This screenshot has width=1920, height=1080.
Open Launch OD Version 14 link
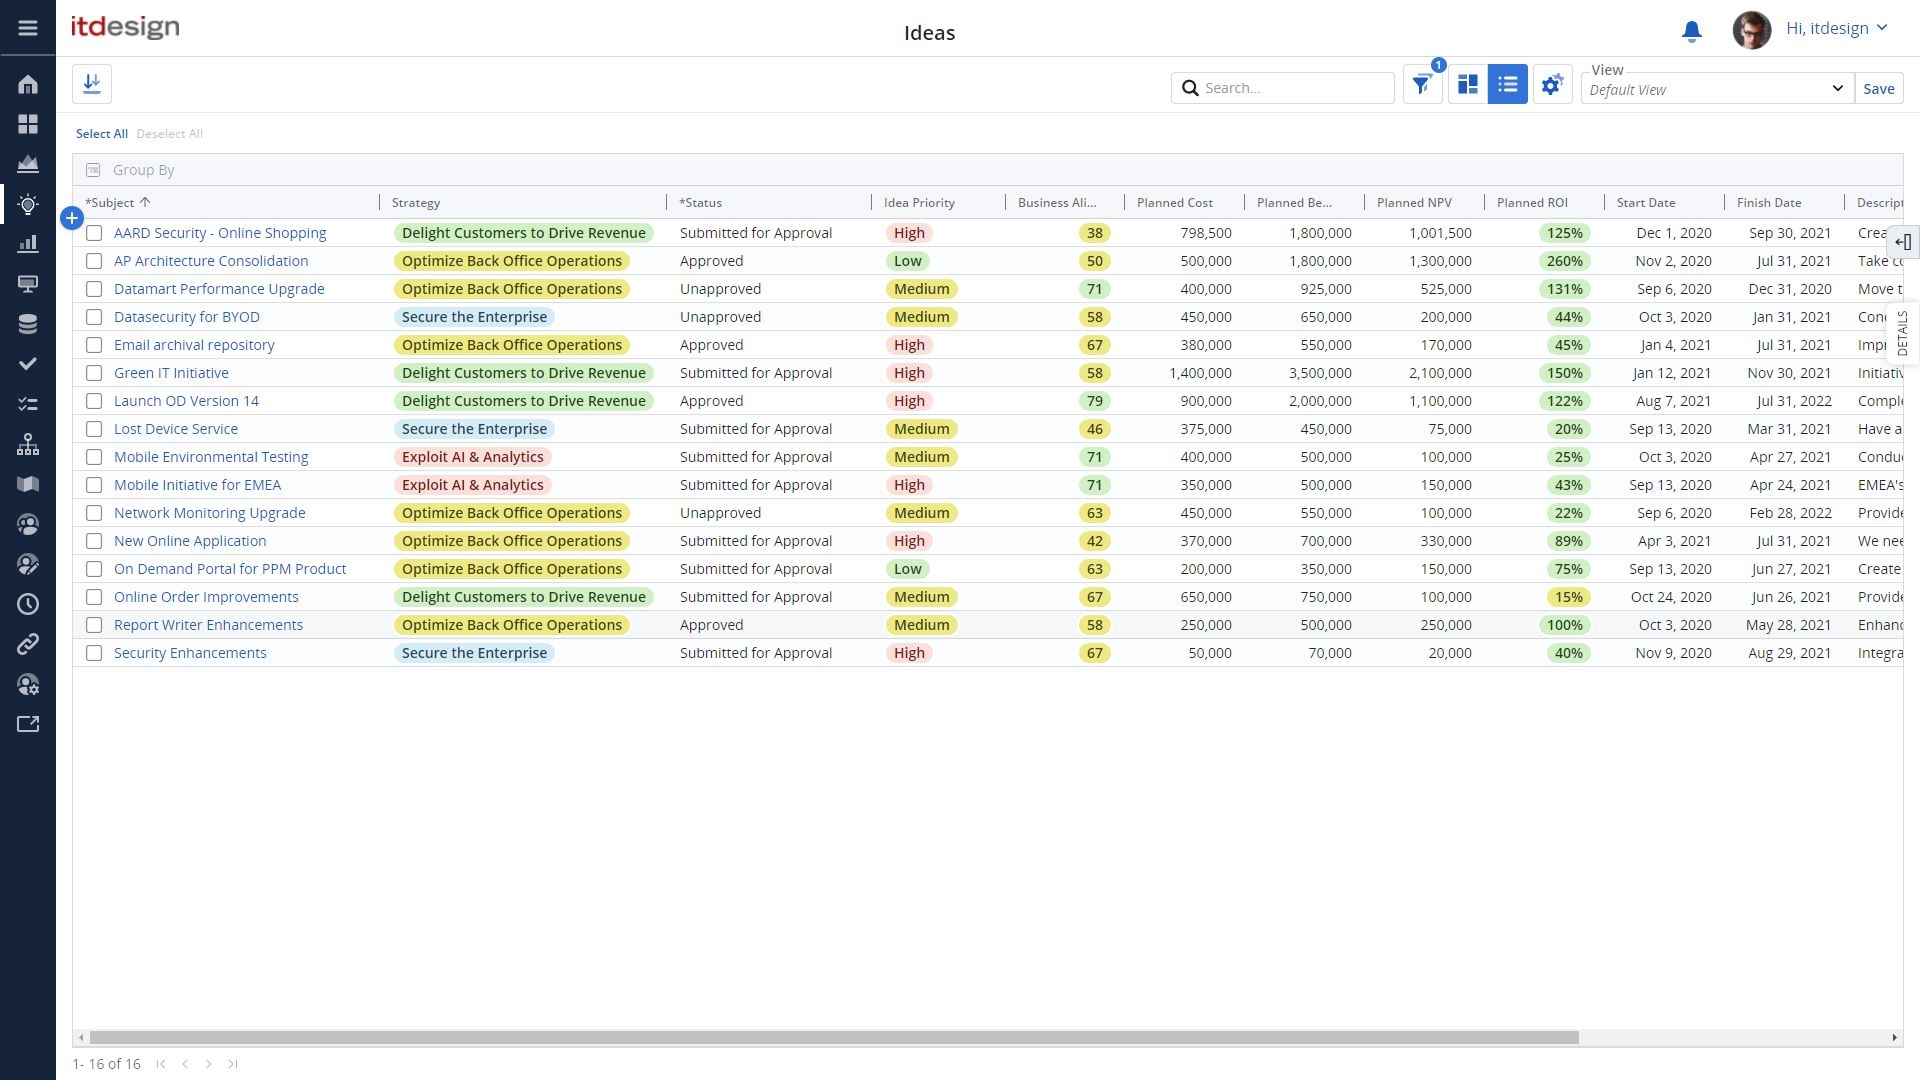(x=186, y=401)
